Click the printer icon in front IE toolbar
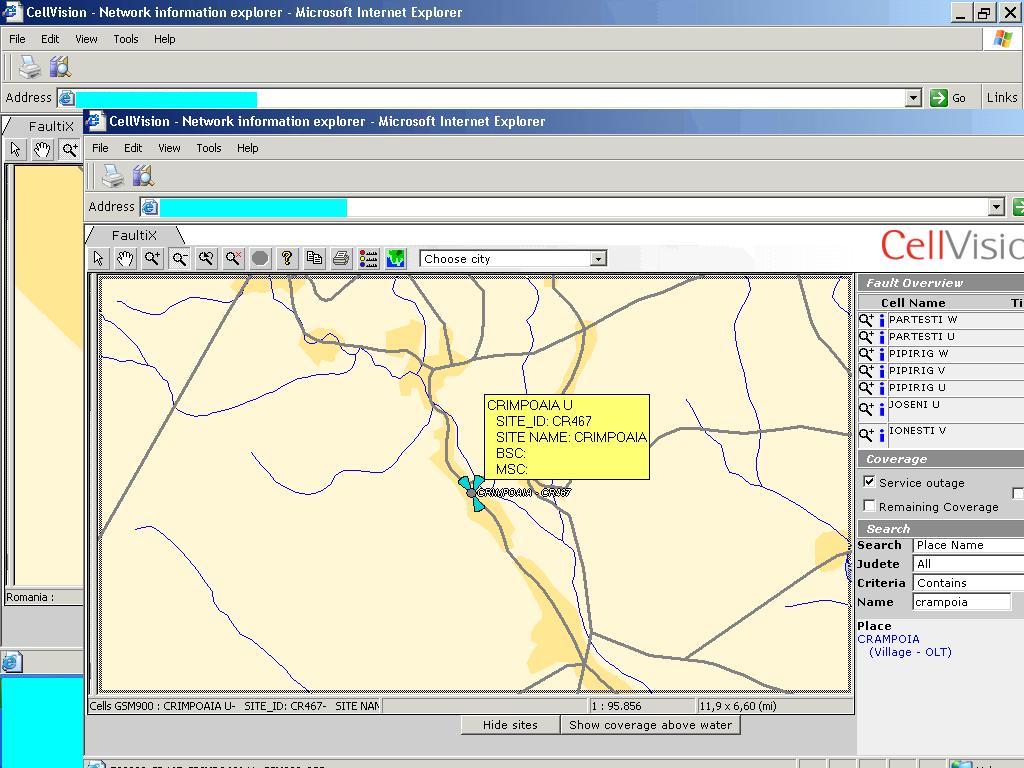1024x768 pixels. (x=112, y=176)
